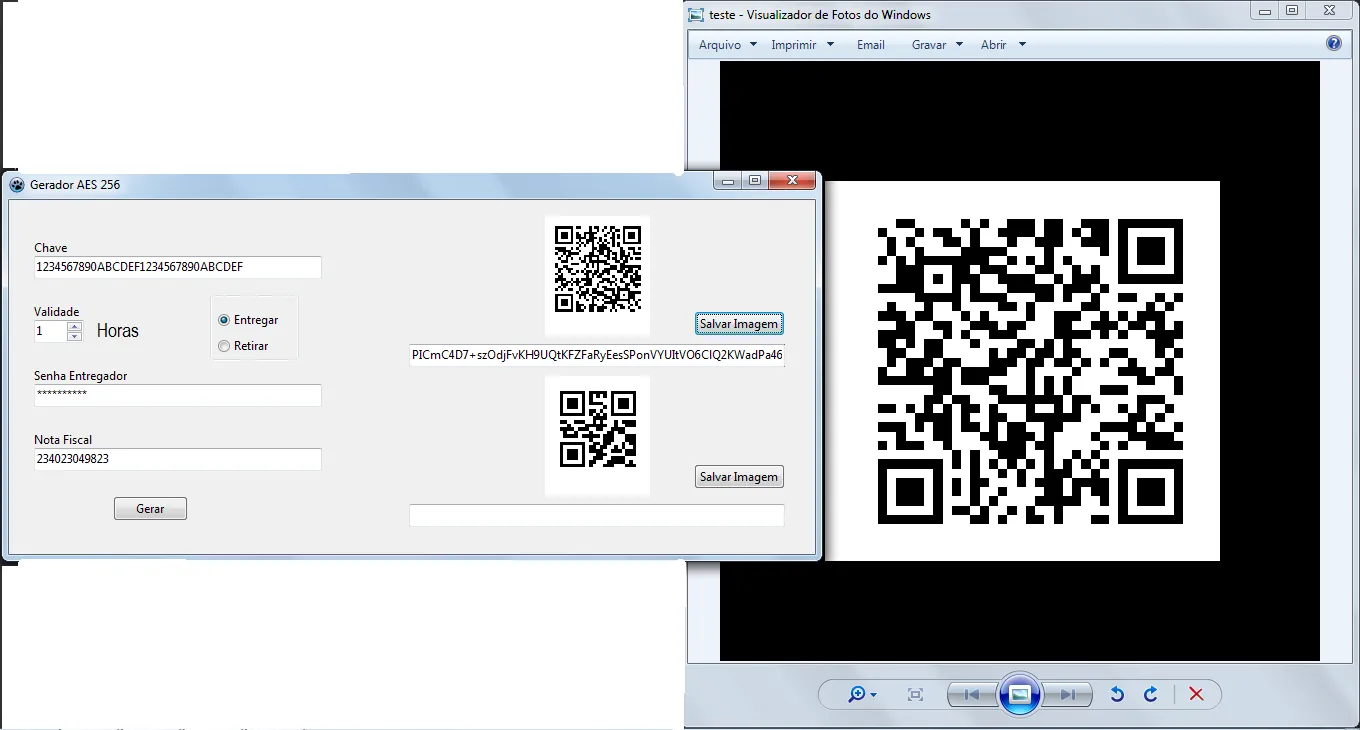Click Salvar Imagem beside the upper QR code
Viewport: 1360px width, 730px height.
(739, 324)
